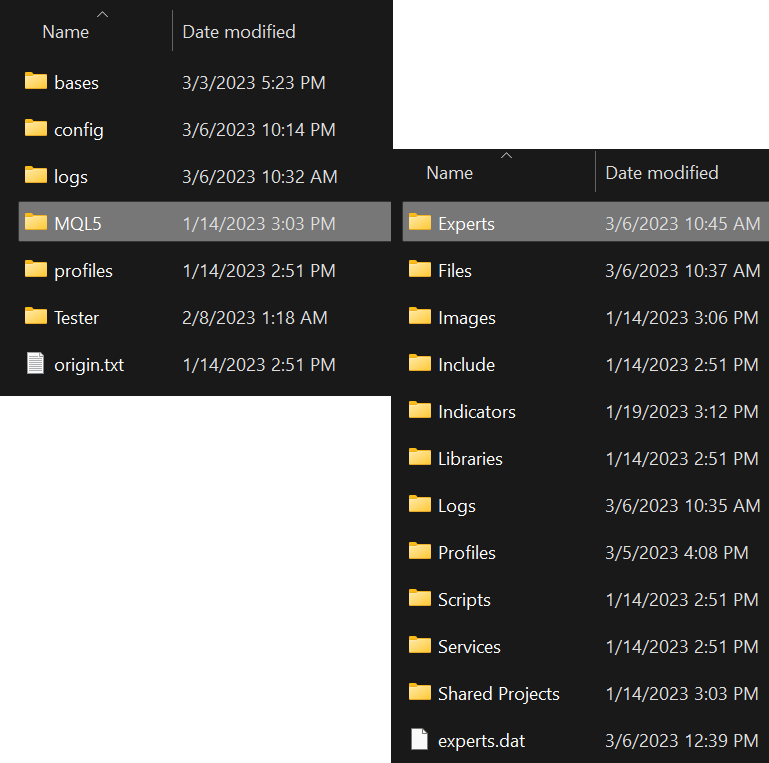Click the Shared Projects folder icon
The width and height of the screenshot is (769, 763).
(420, 692)
